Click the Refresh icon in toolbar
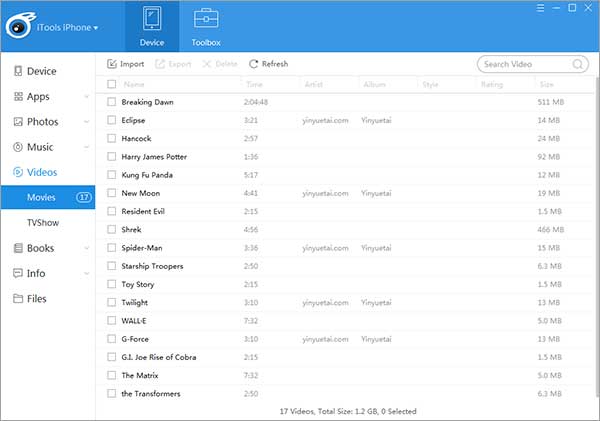Image resolution: width=600 pixels, height=421 pixels. (x=254, y=64)
